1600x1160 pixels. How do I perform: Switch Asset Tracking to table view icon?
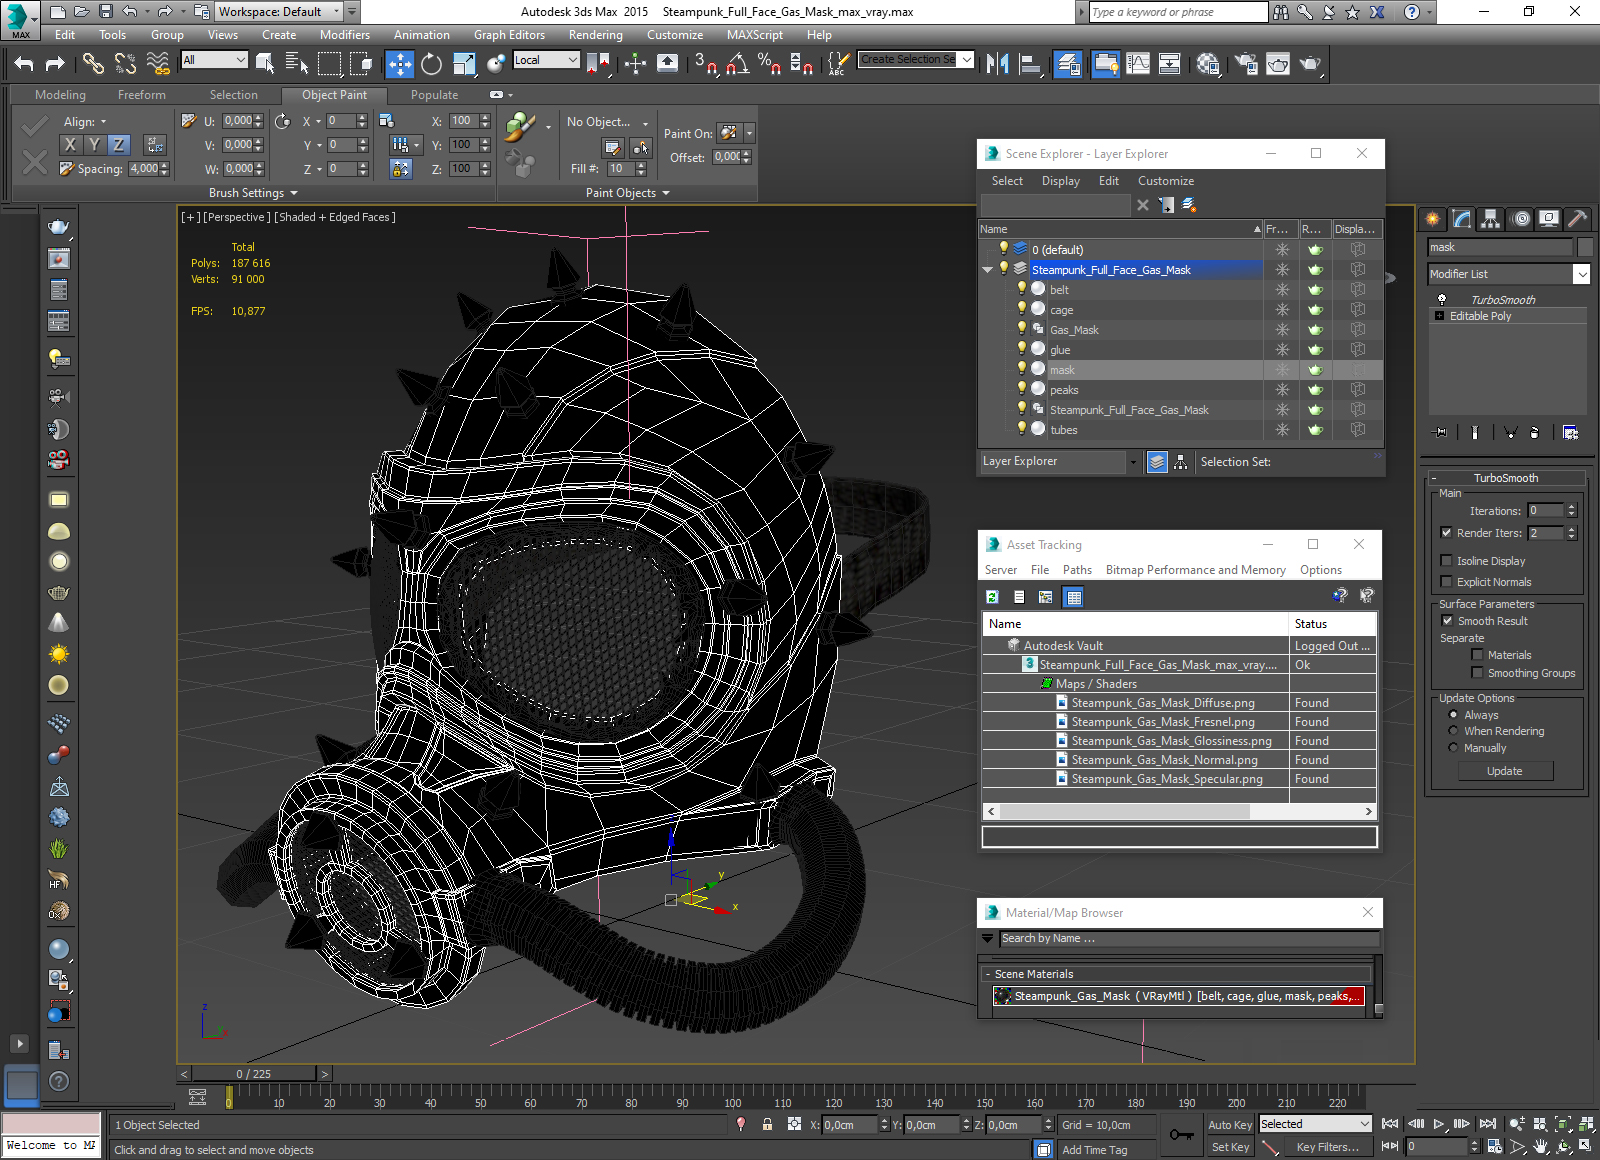click(1074, 597)
